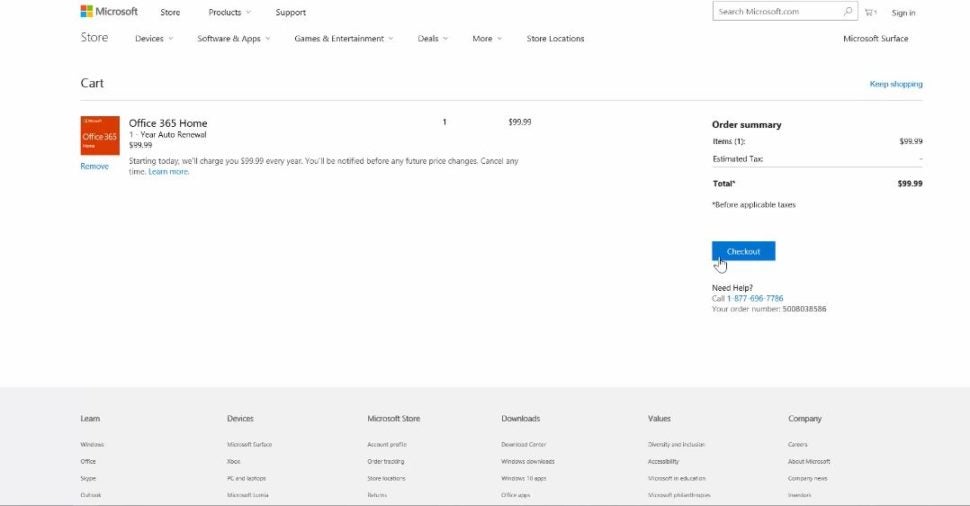Open the Microsoft Surface nav link

[875, 38]
